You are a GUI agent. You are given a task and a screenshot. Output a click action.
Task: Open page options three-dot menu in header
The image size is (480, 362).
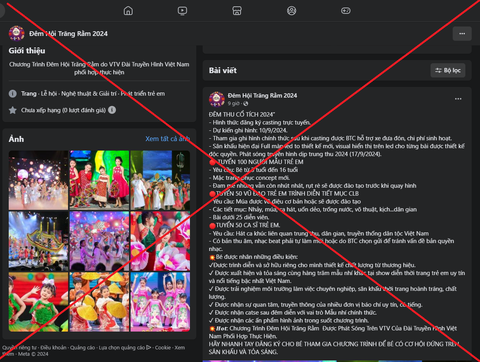point(462,33)
